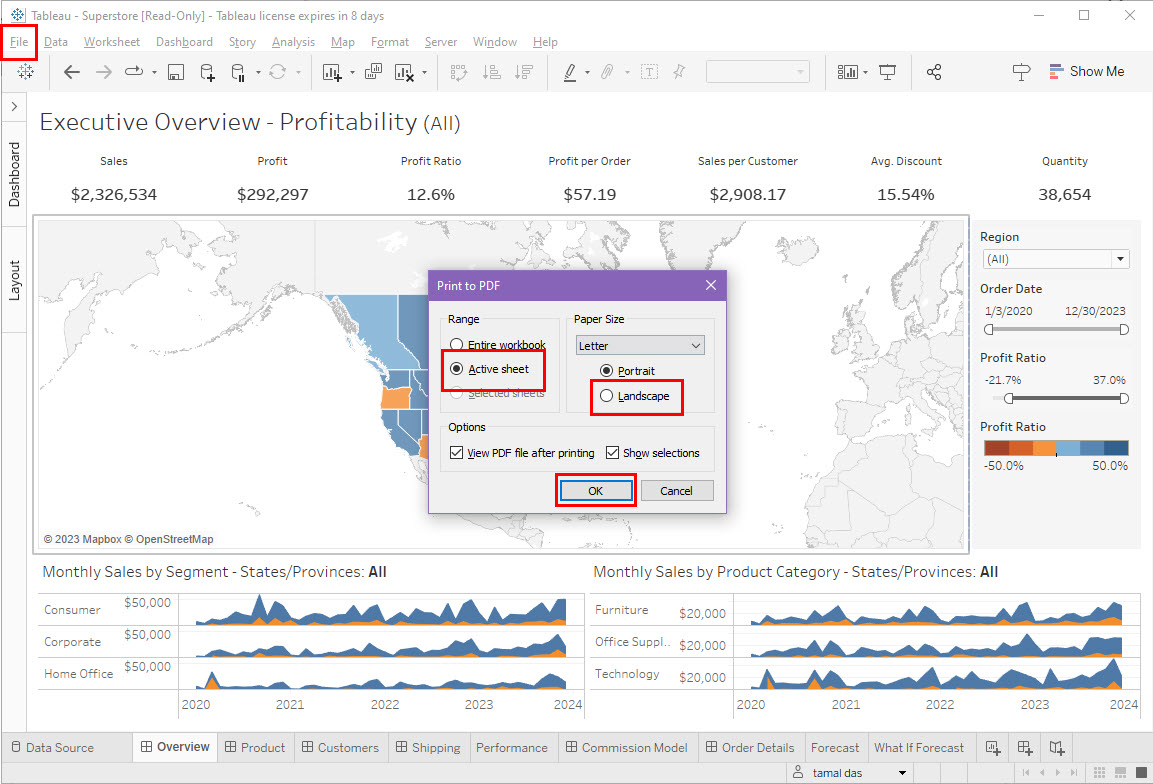Open the Worksheet menu
This screenshot has width=1153, height=784.
point(112,42)
